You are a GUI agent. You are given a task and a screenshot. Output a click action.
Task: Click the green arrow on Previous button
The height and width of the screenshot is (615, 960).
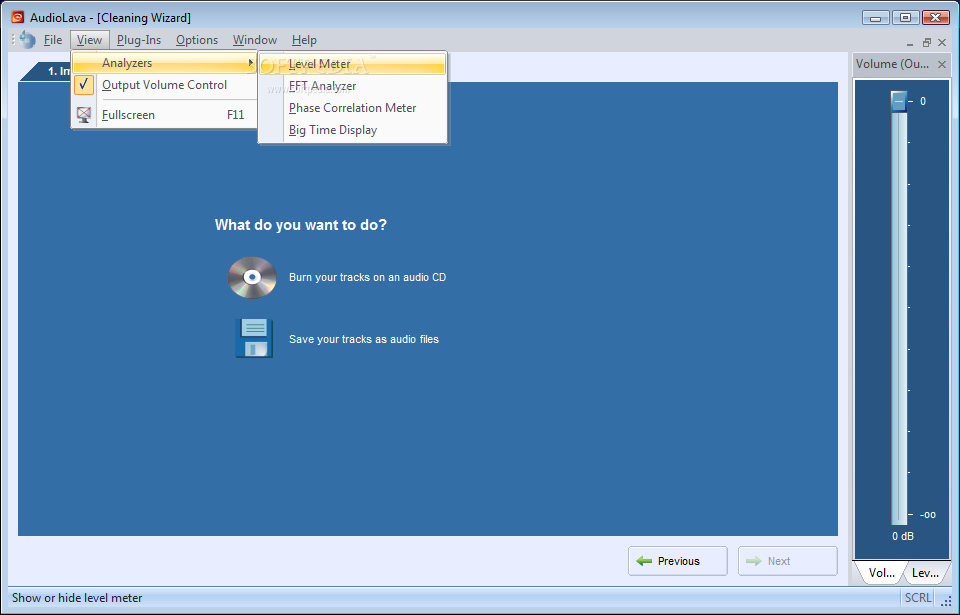click(x=644, y=561)
